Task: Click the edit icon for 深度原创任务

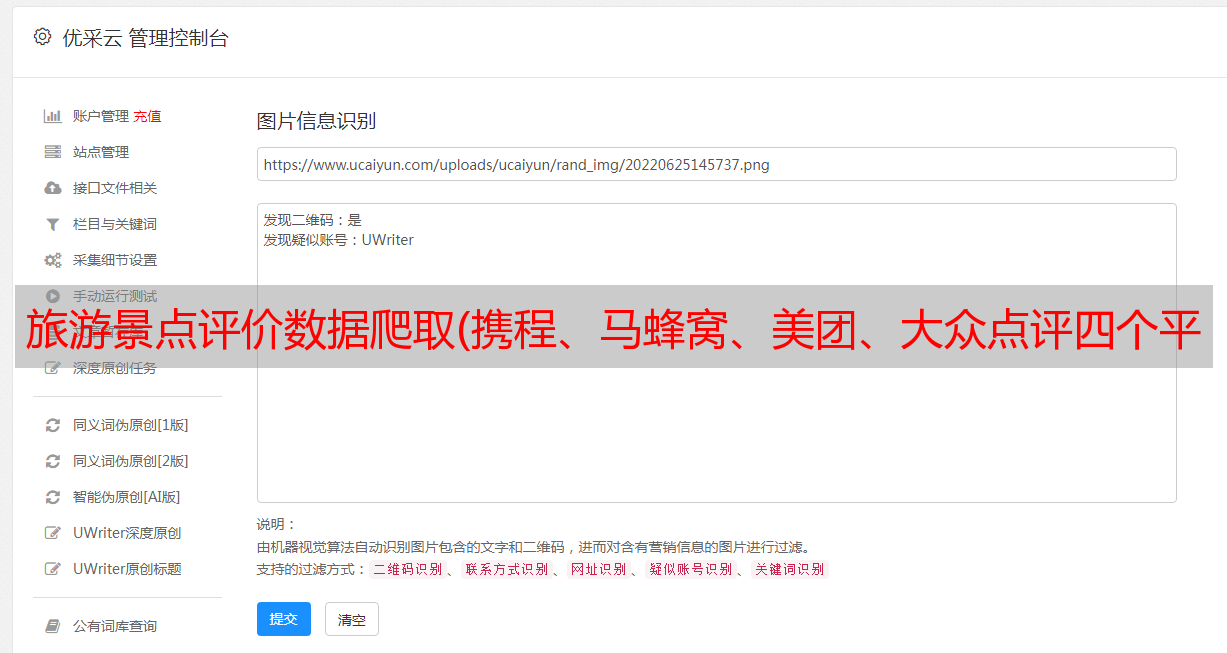Action: point(53,368)
